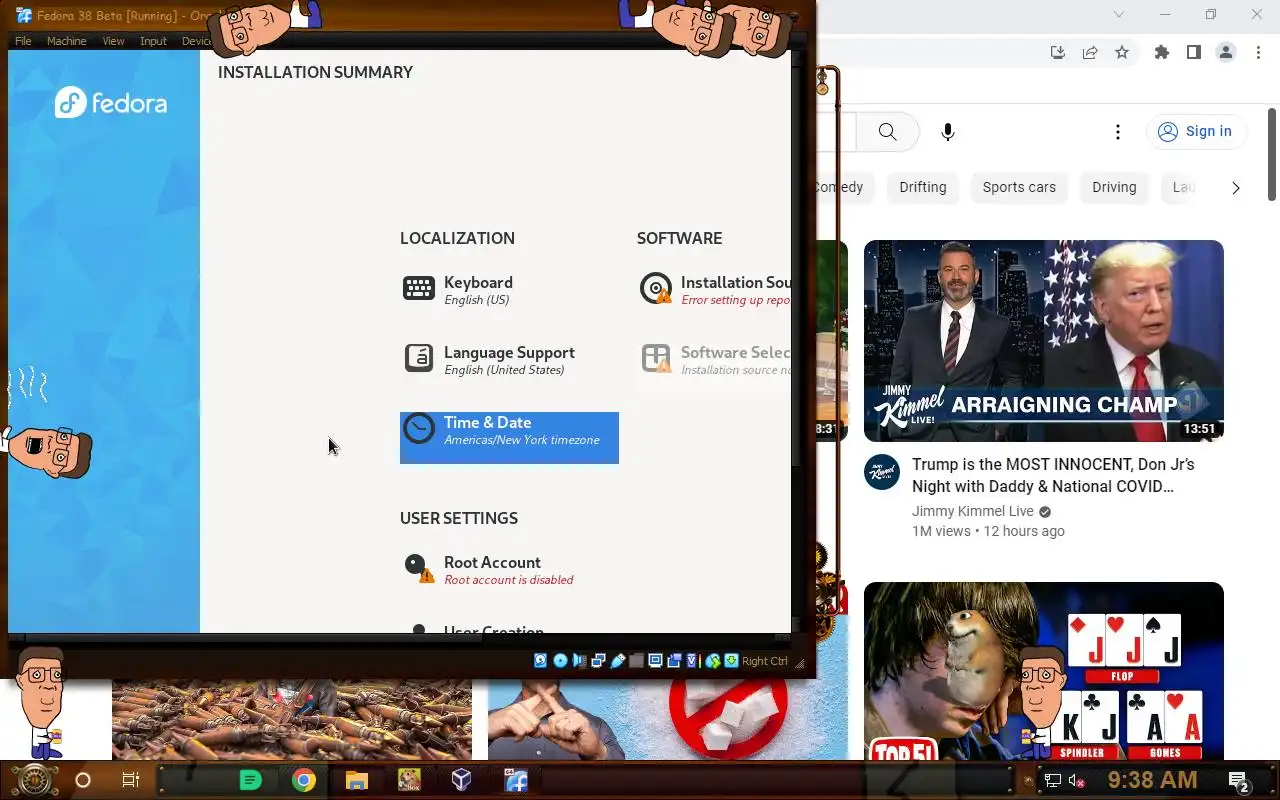Open the notification center with 2 alerts
Viewport: 1280px width, 800px height.
click(1239, 781)
